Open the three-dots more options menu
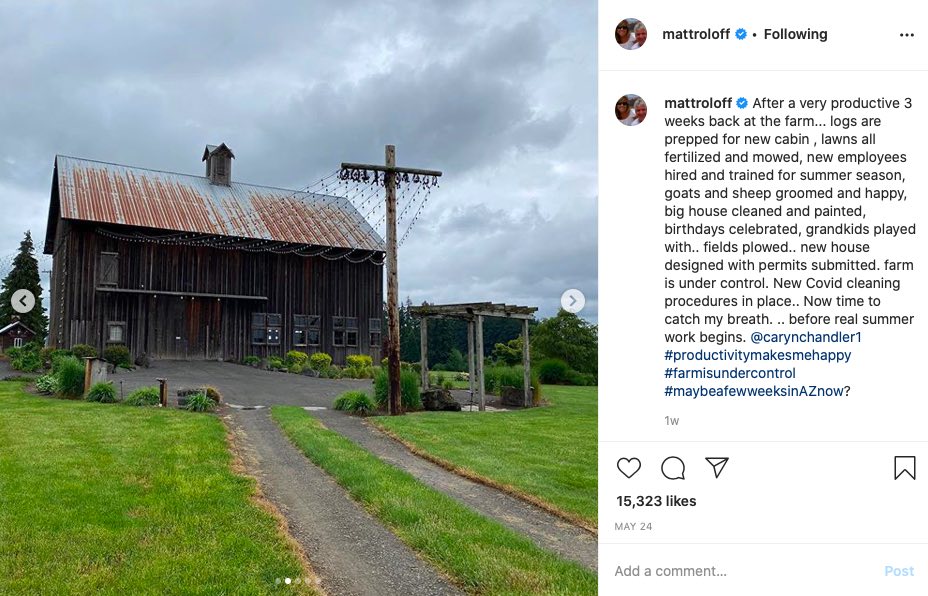The height and width of the screenshot is (596, 928). [x=906, y=35]
